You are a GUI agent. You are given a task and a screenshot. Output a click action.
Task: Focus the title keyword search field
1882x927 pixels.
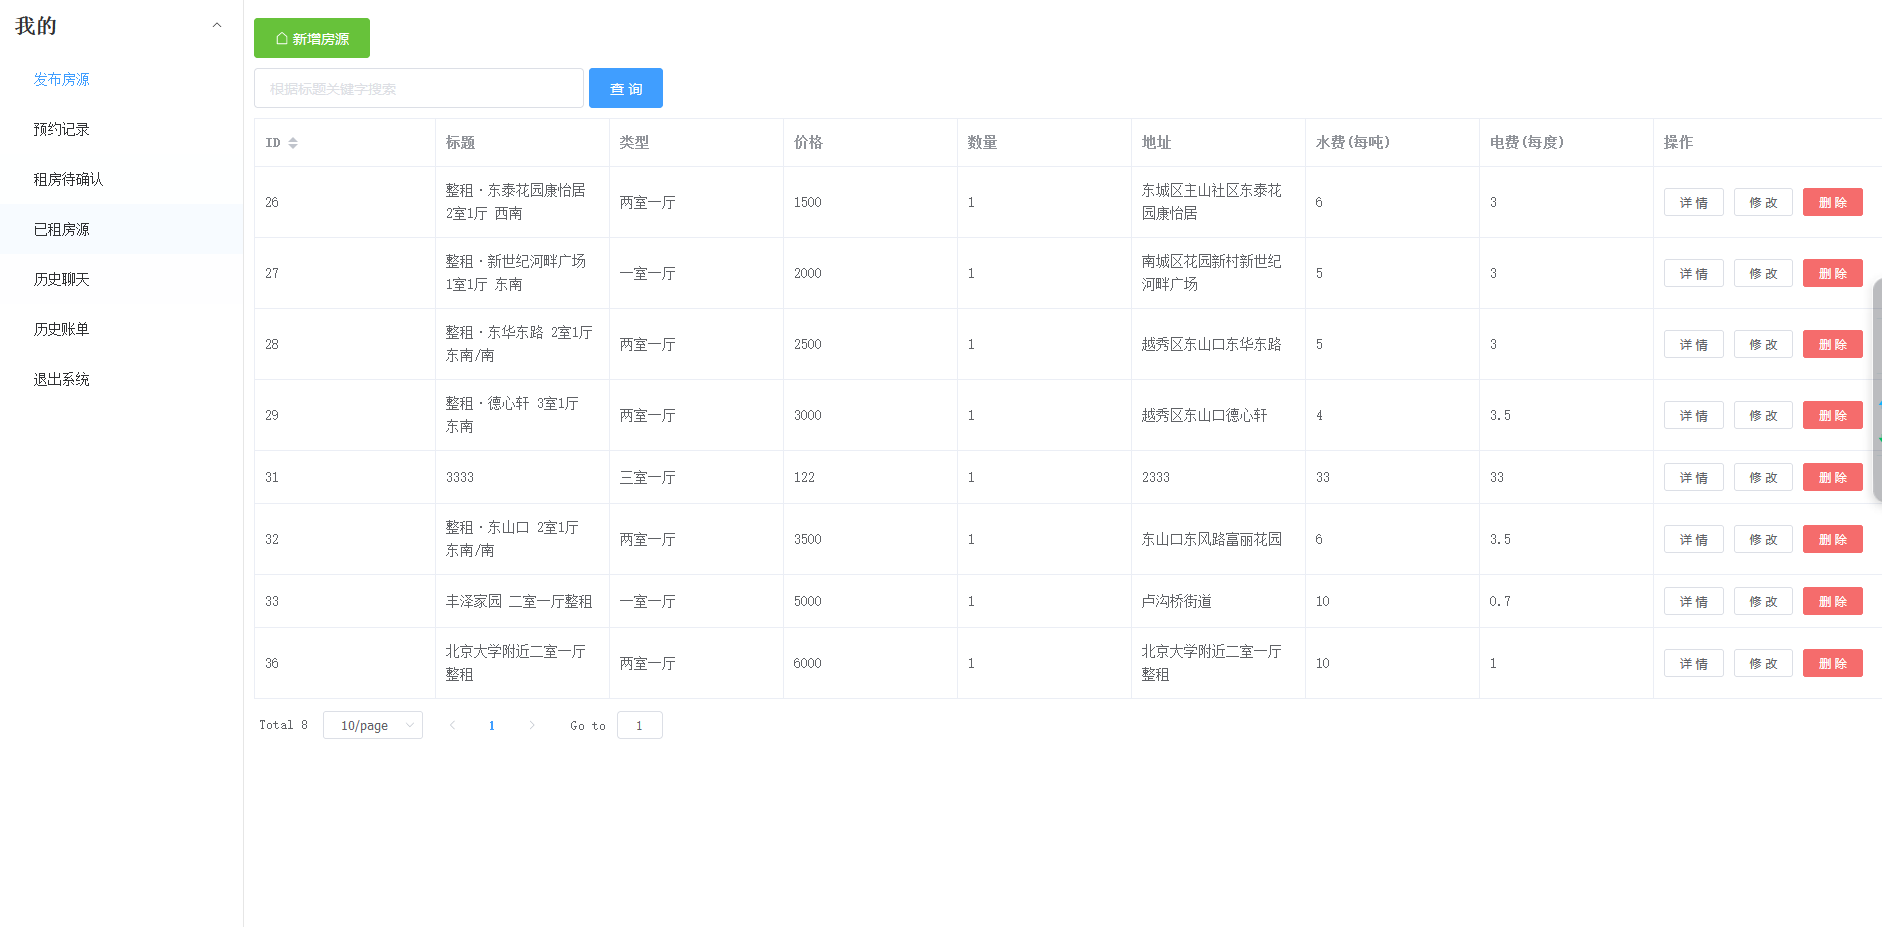(419, 88)
